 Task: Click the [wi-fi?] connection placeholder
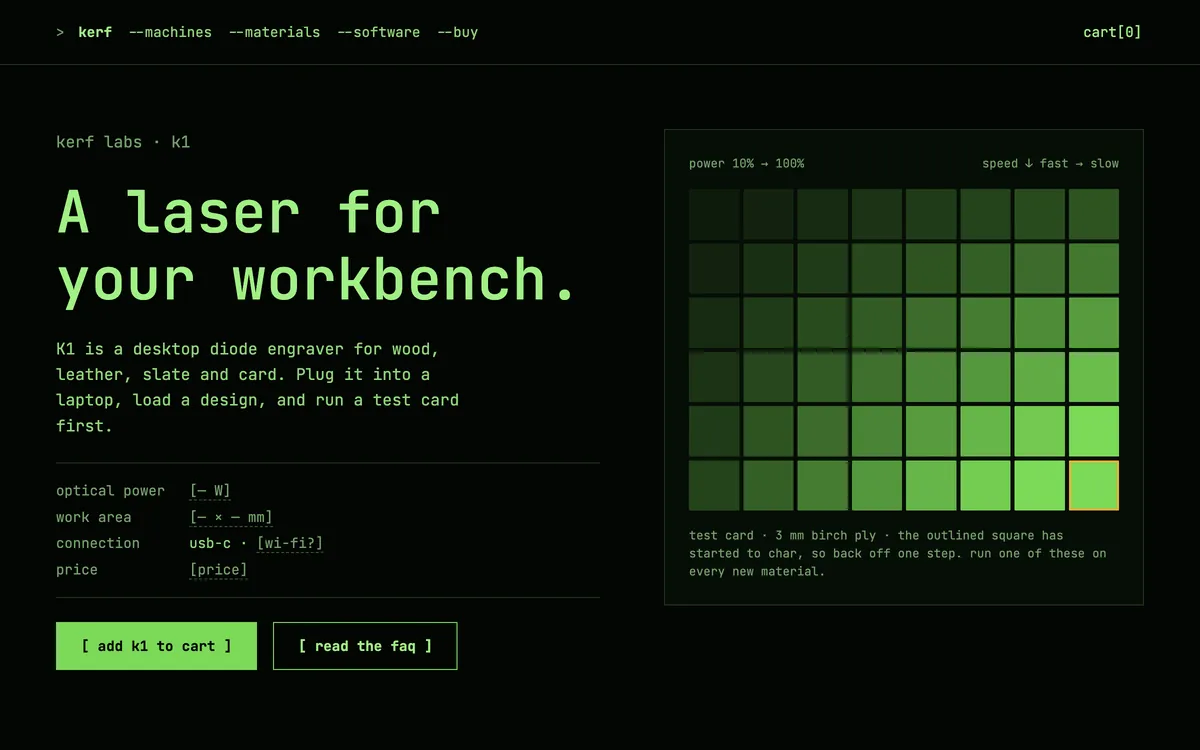click(x=290, y=543)
